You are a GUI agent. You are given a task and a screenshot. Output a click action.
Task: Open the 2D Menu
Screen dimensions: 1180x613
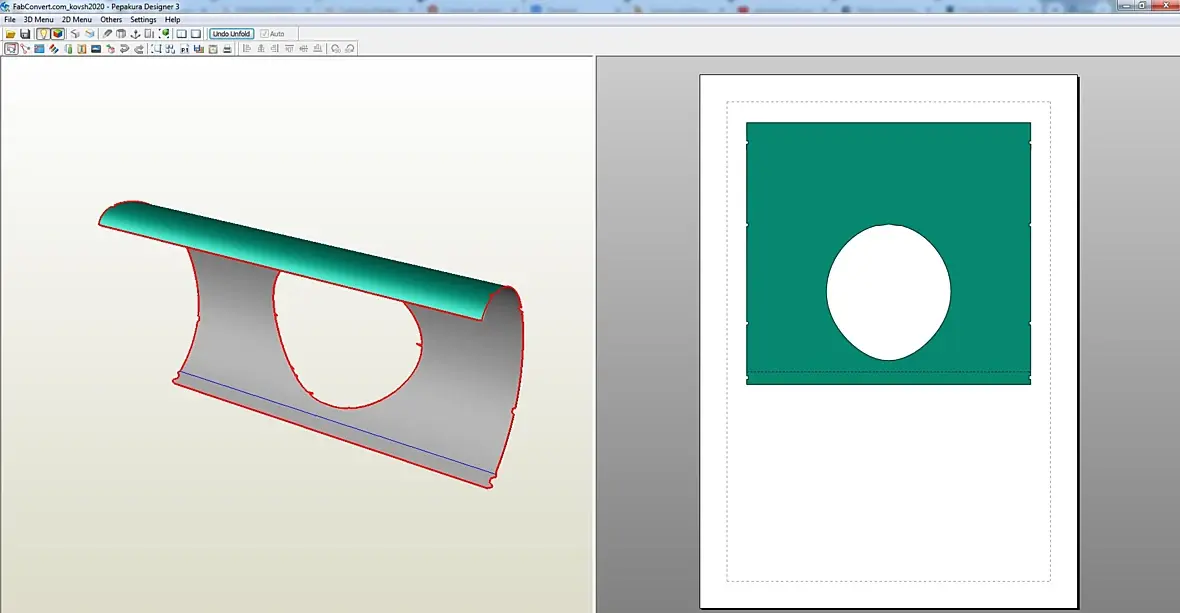[77, 20]
